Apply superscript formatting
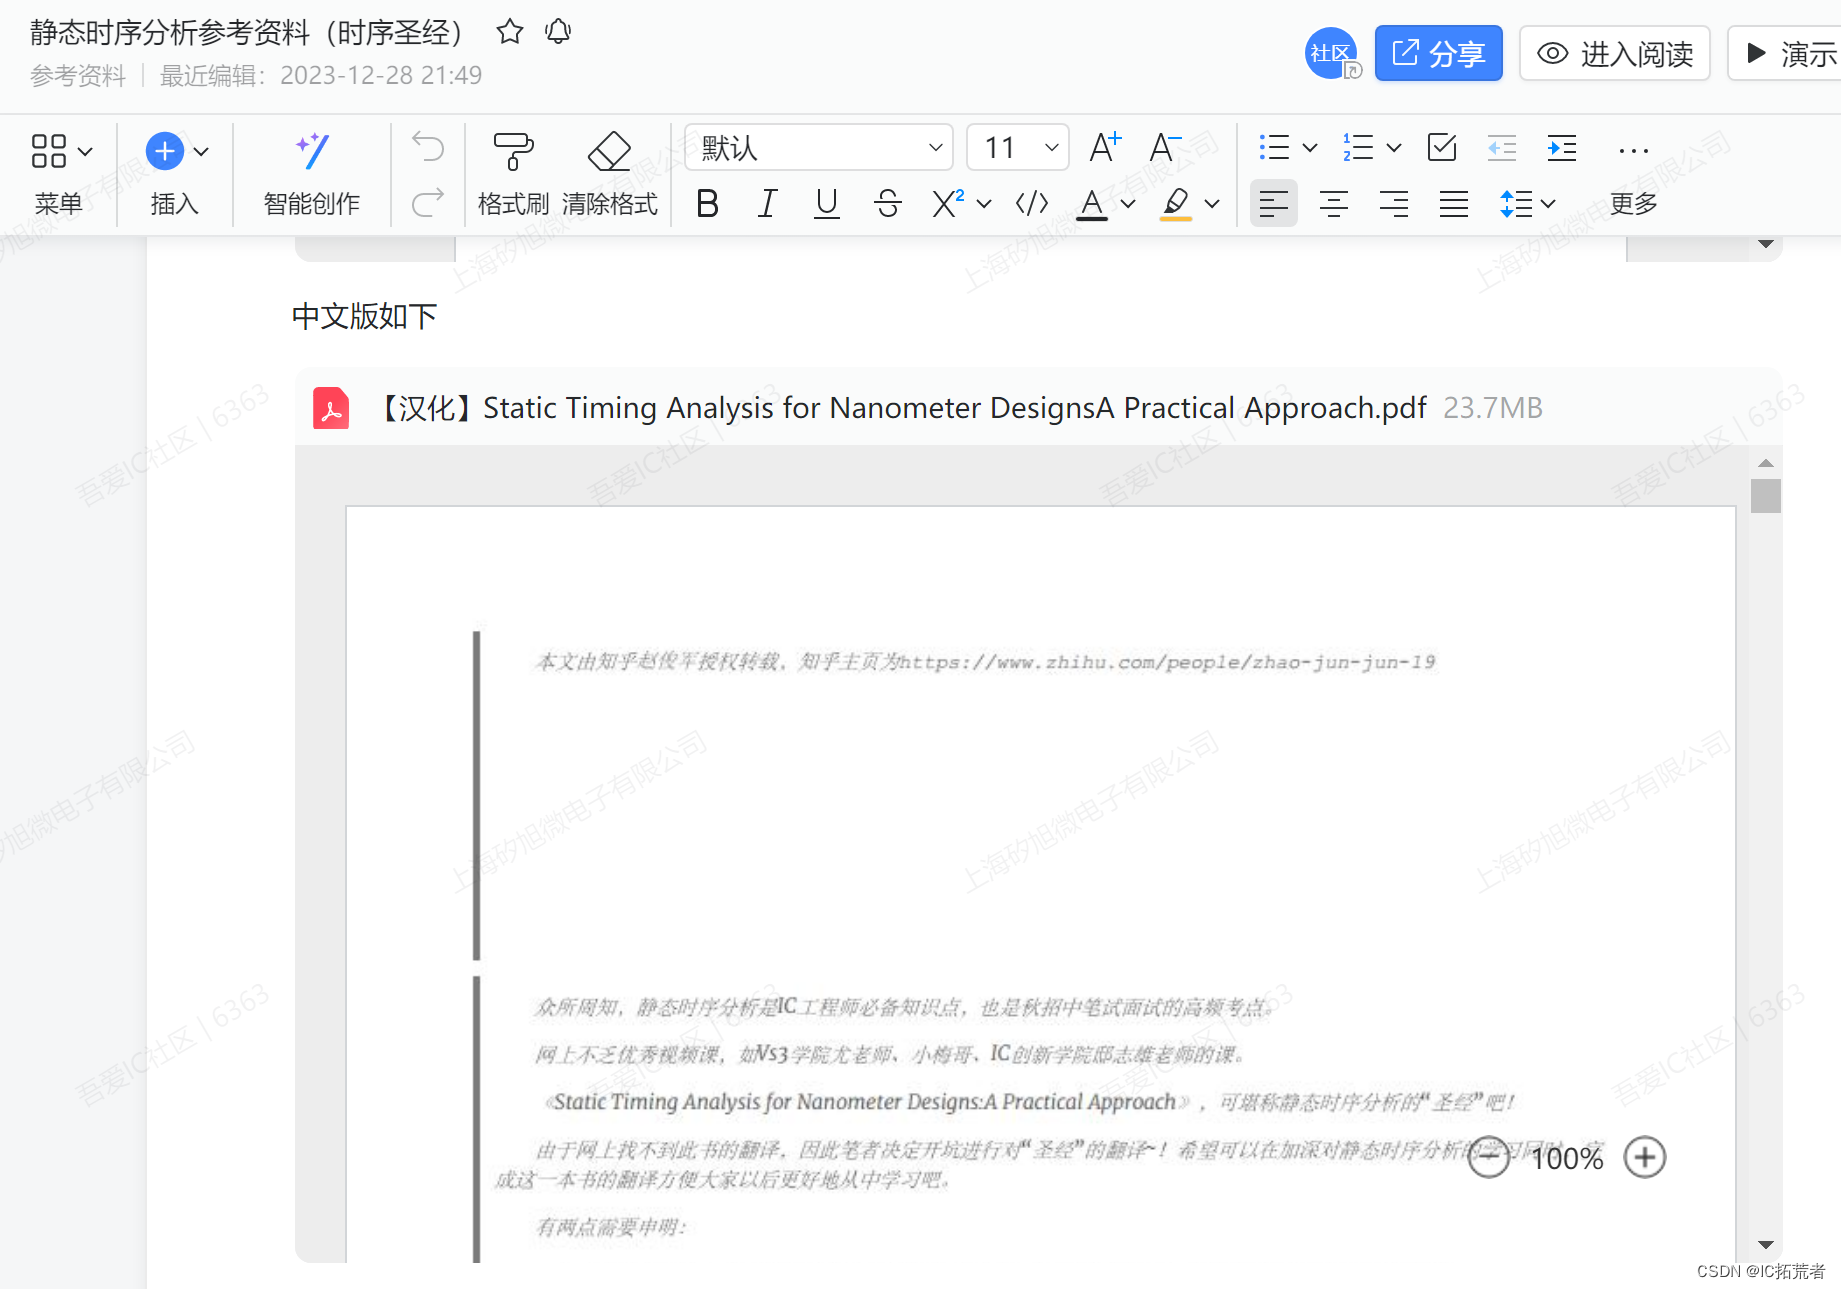Screen dimensions: 1841x1289 [x=948, y=204]
